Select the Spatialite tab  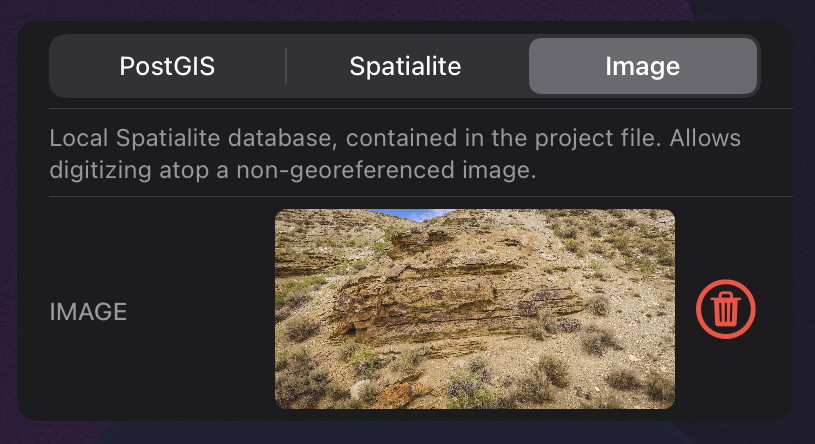405,67
